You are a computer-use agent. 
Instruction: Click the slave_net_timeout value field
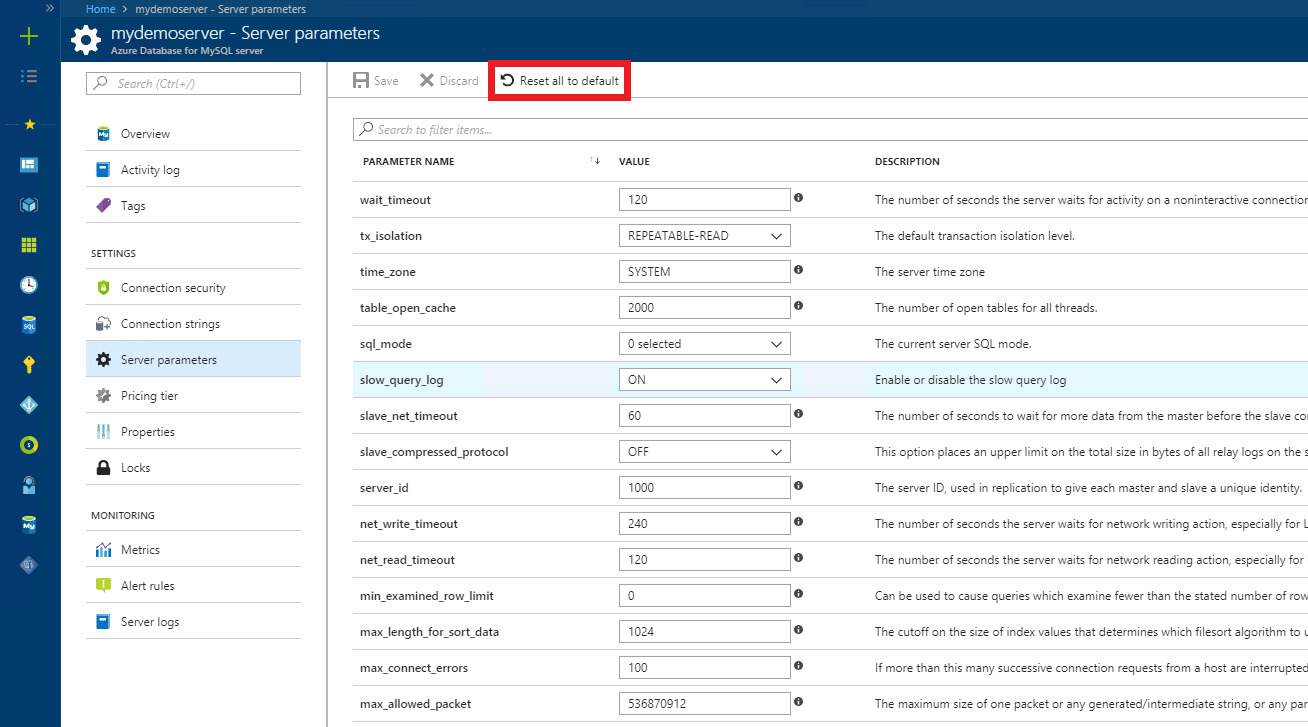click(705, 416)
